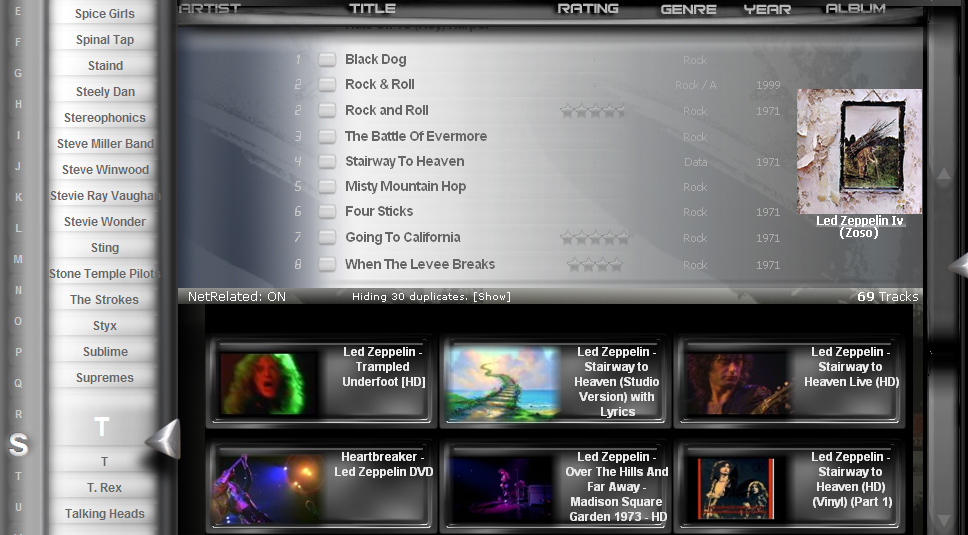Select Talking Heads in the artist list
This screenshot has height=535, width=968.
(105, 514)
